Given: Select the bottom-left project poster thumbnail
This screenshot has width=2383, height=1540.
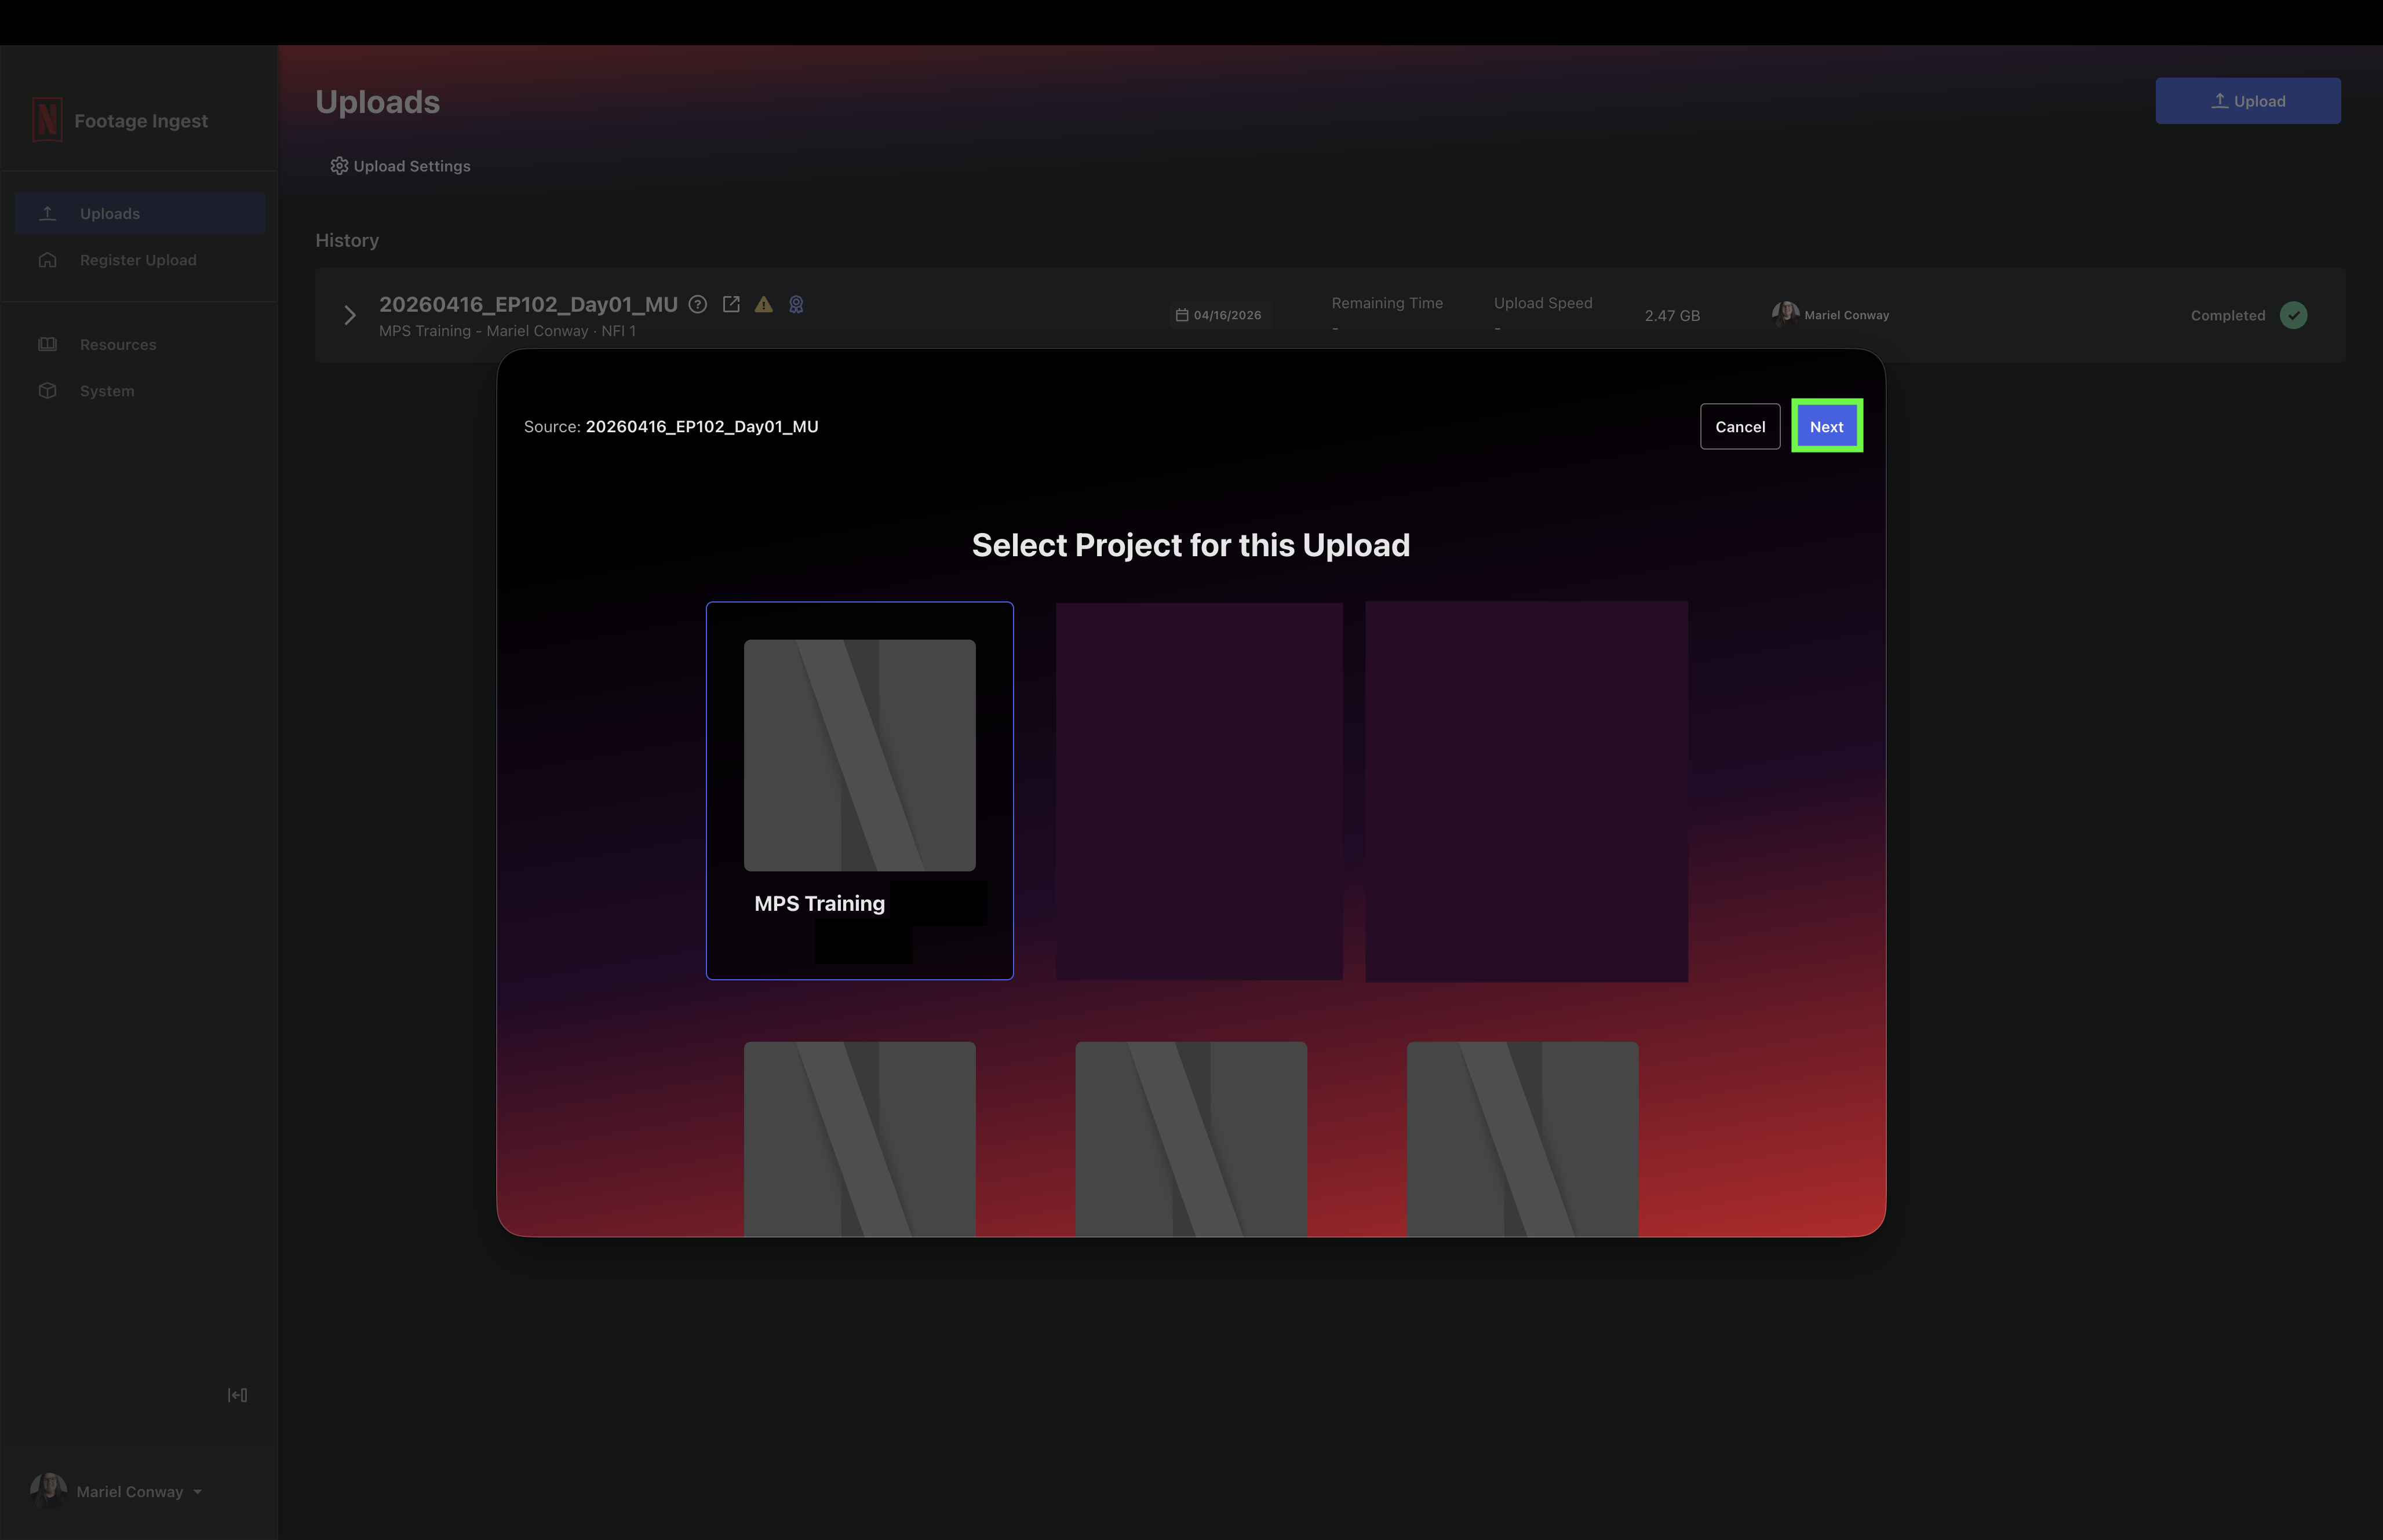Looking at the screenshot, I should point(859,1139).
